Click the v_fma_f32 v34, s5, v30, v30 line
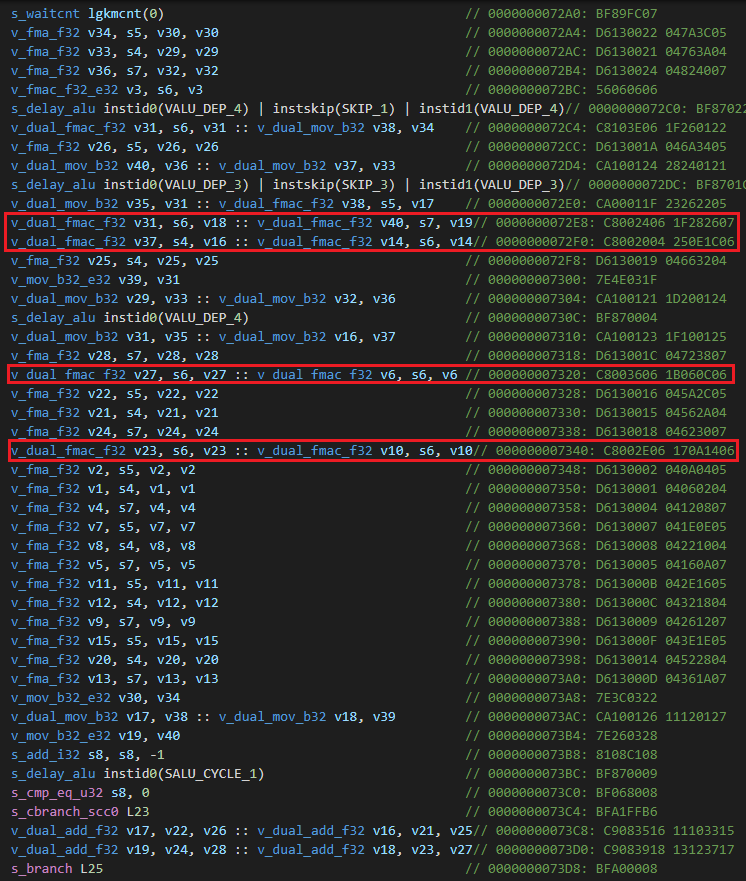This screenshot has width=746, height=881. point(115,33)
